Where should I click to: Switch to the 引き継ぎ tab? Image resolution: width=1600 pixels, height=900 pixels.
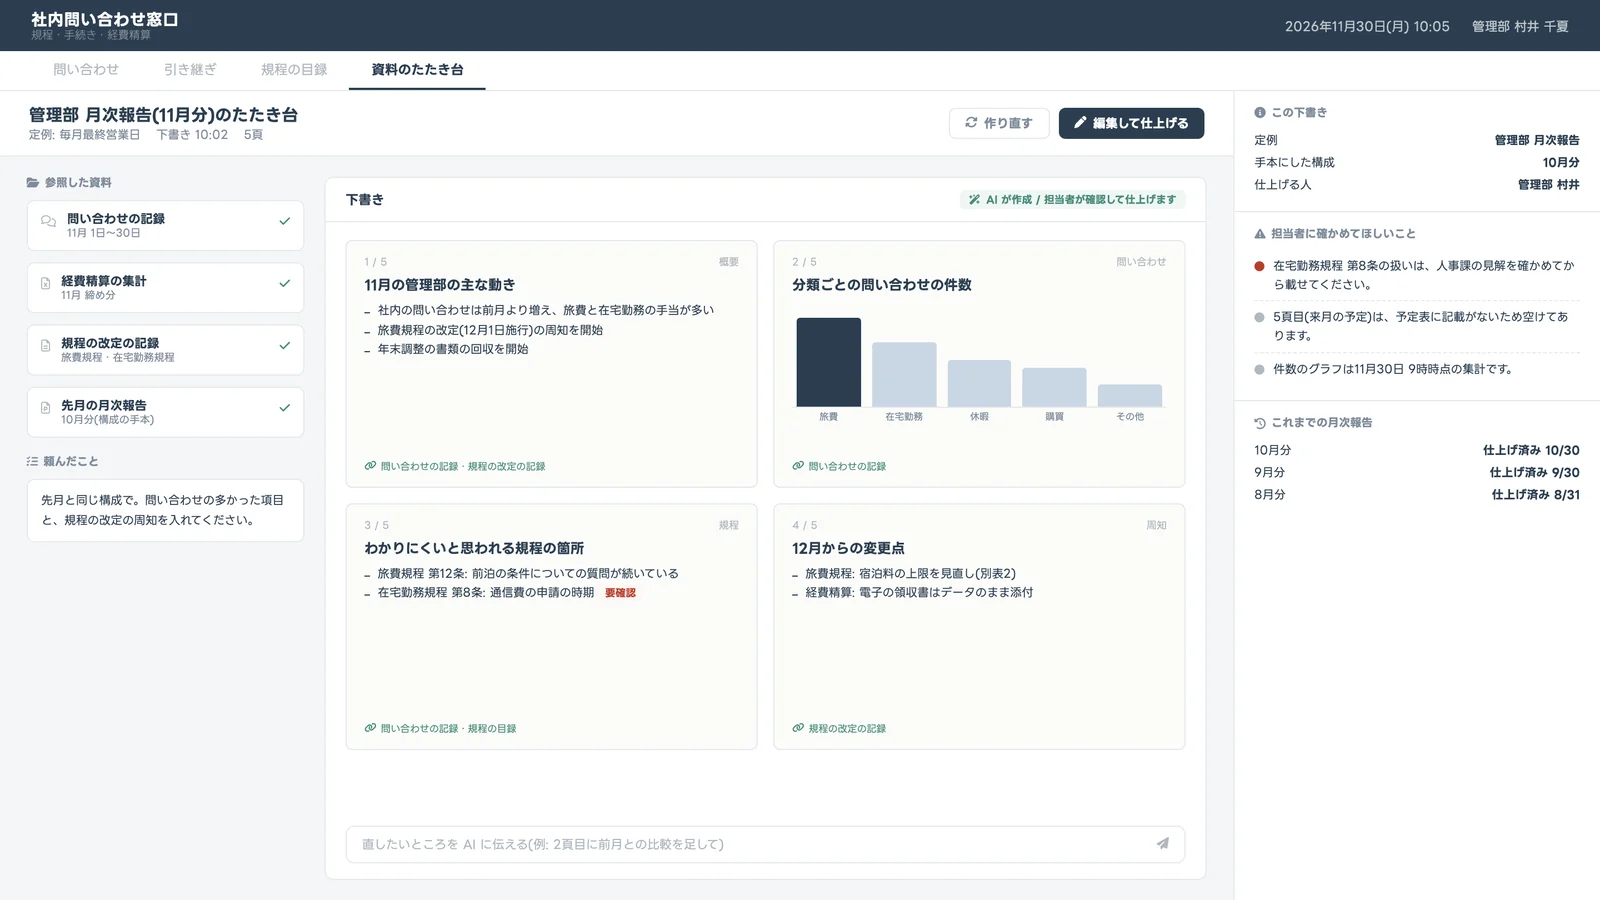pos(190,70)
